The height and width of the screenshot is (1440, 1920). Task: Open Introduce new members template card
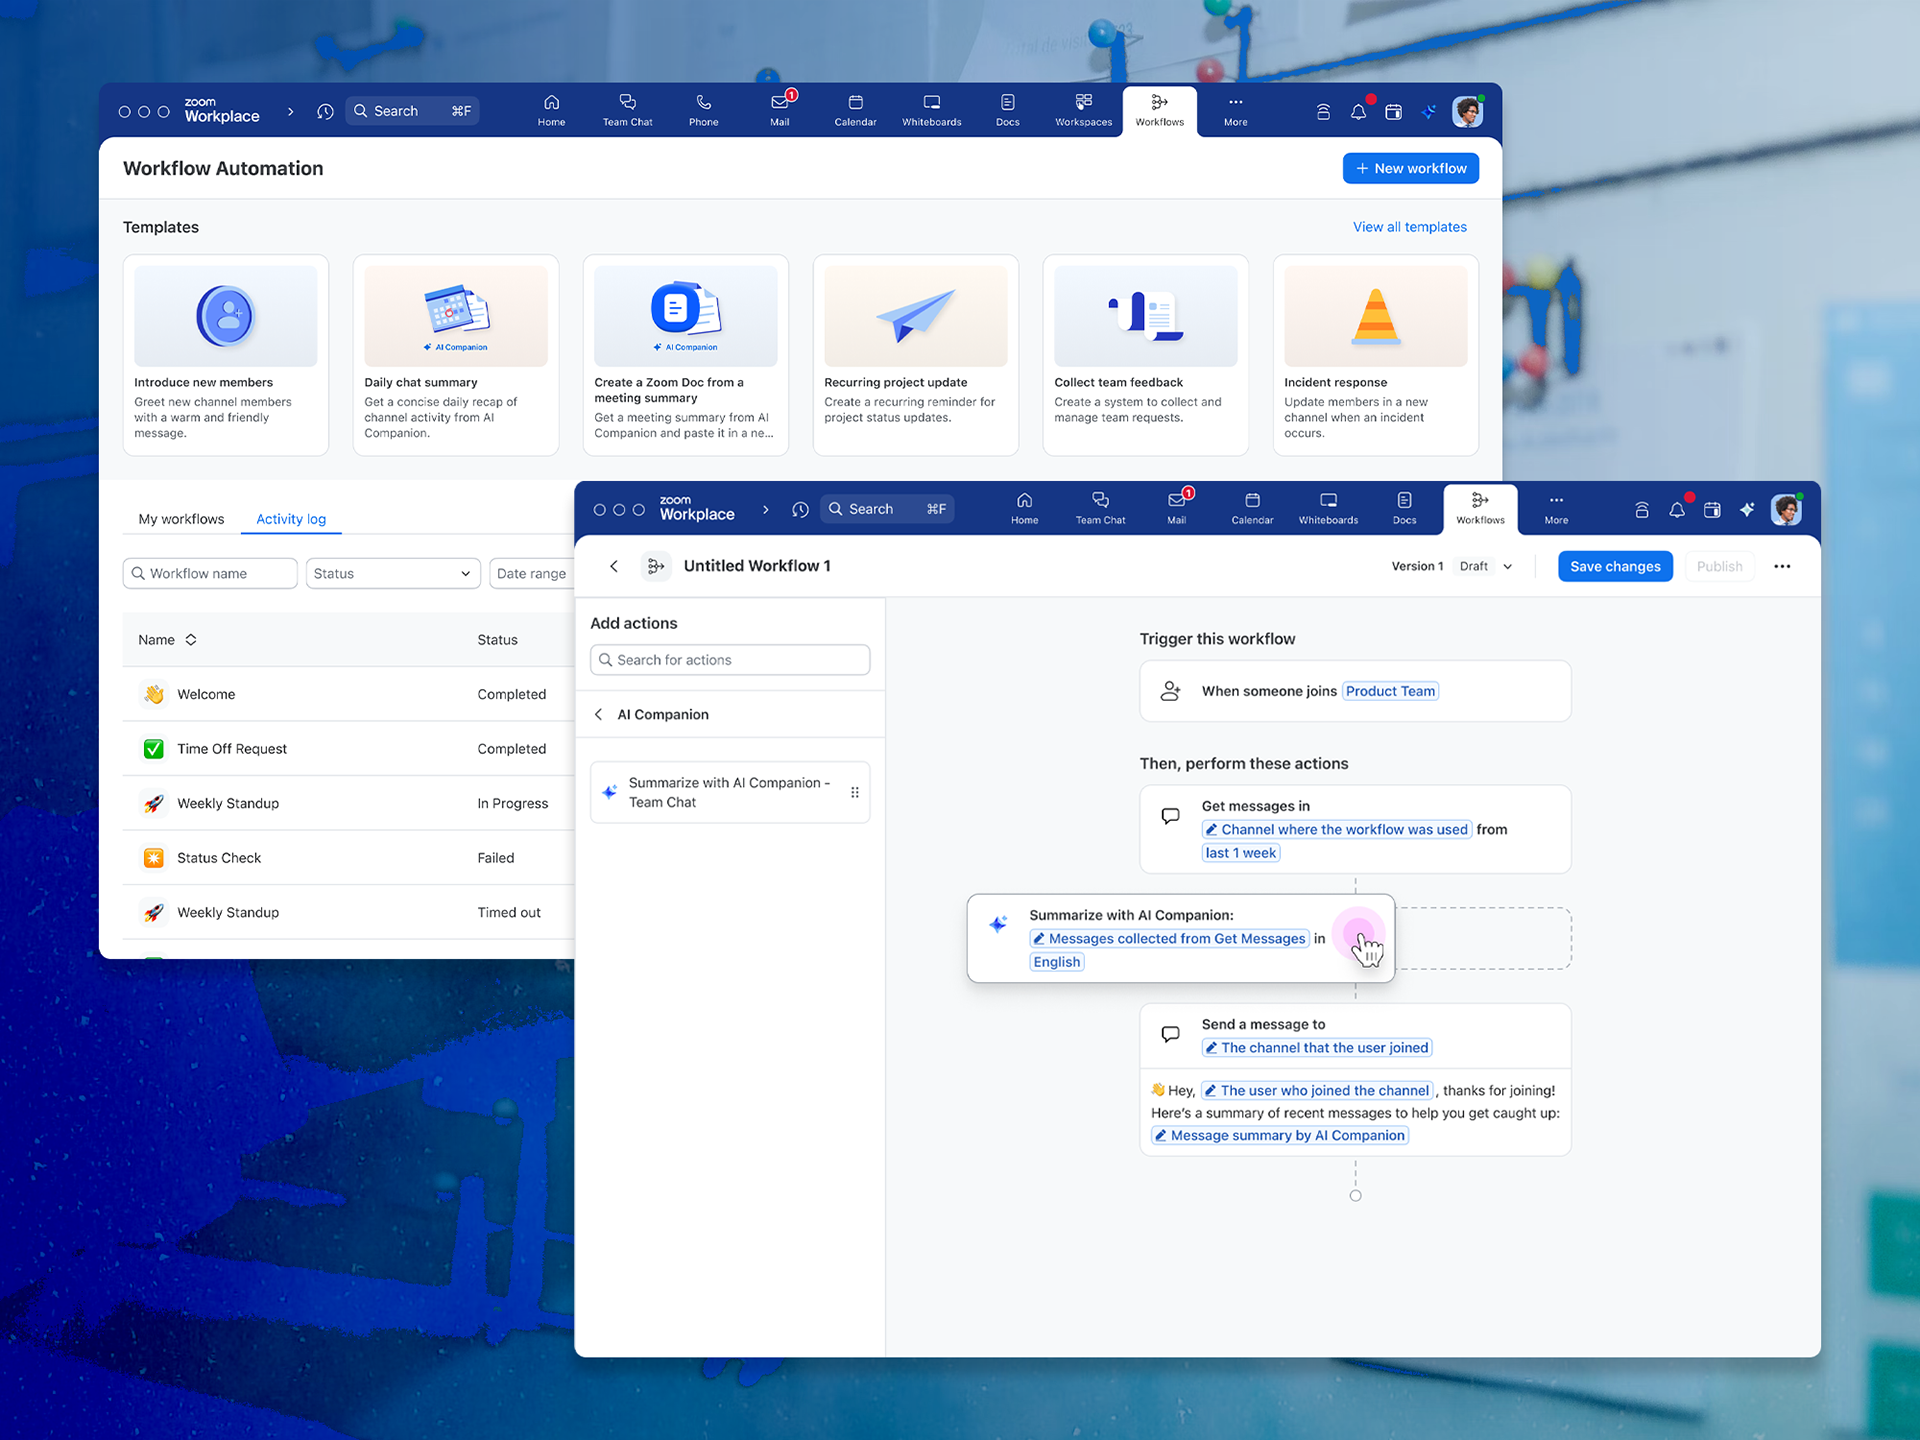pos(226,355)
